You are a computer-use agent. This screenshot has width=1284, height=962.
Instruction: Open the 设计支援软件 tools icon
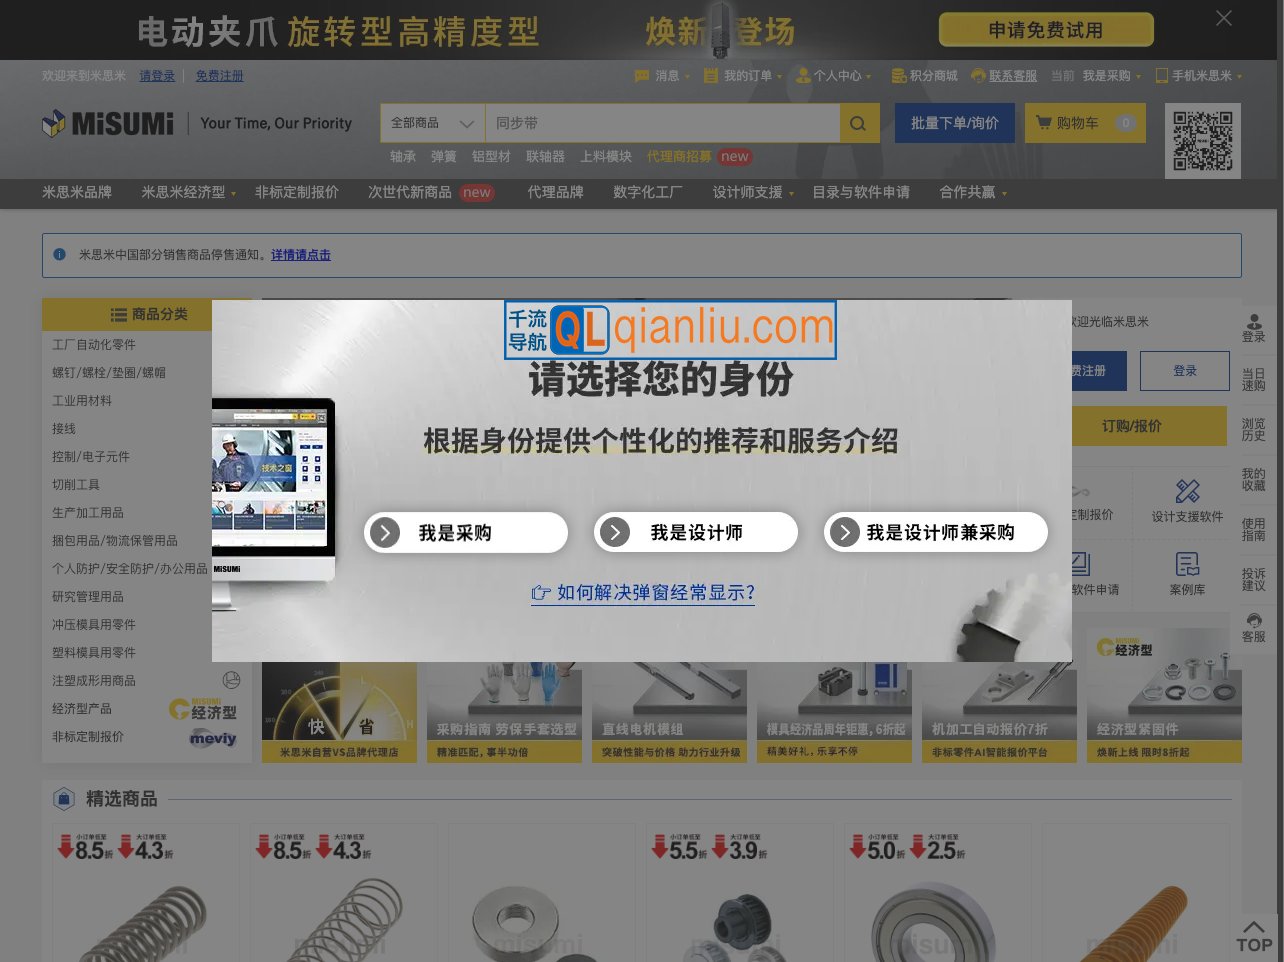click(x=1187, y=492)
